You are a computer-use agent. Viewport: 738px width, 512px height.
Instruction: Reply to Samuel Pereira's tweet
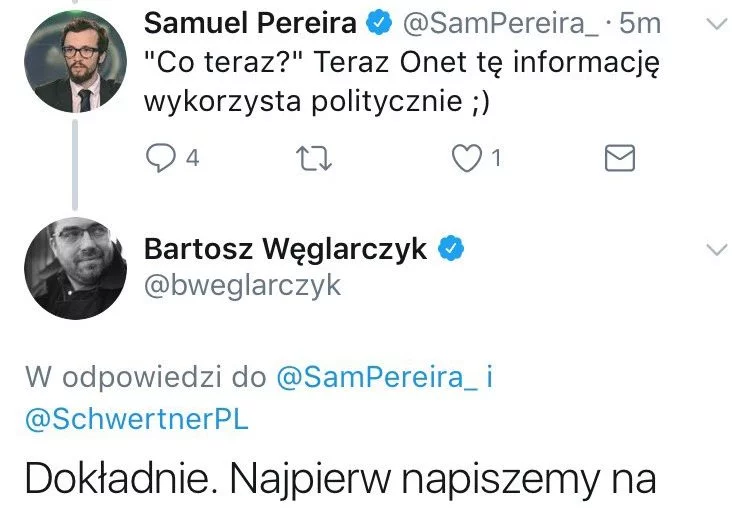160,158
